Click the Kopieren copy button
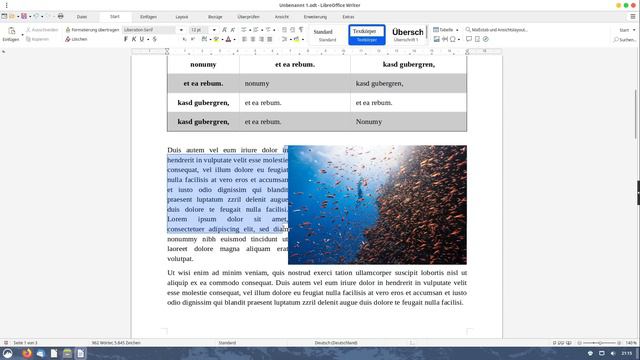This screenshot has width=640, height=360. tap(38, 39)
